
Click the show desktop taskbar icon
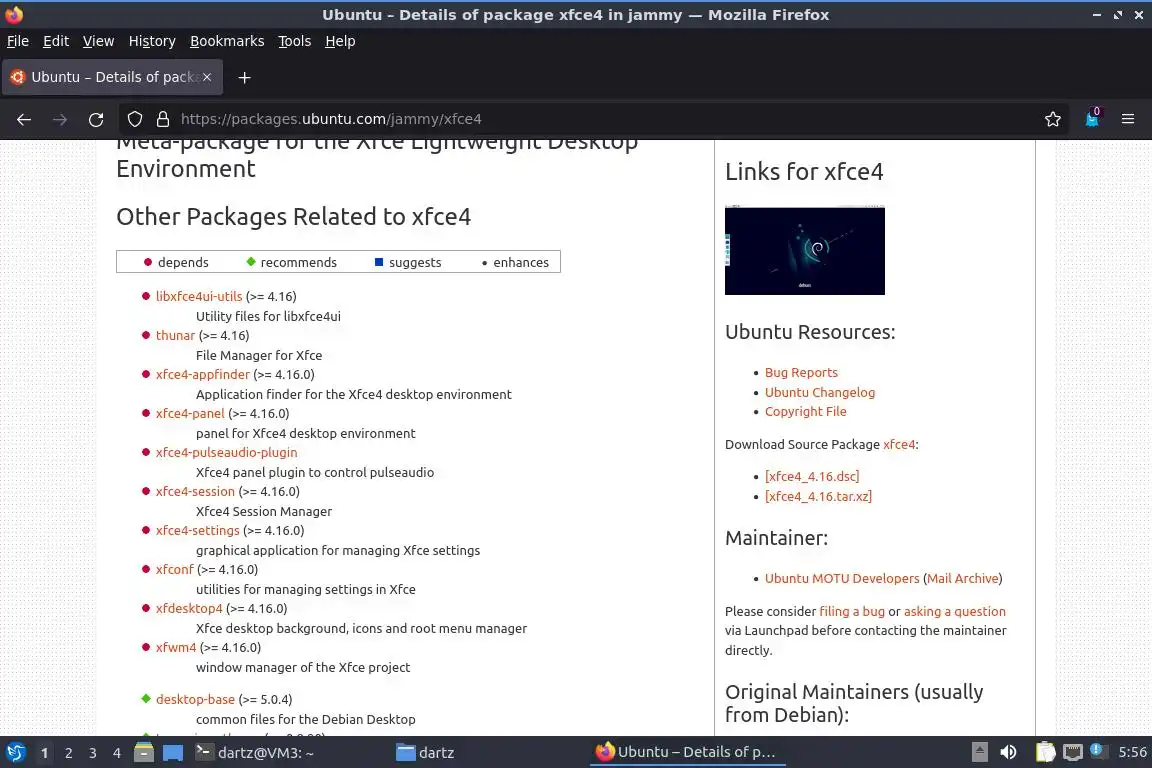point(173,753)
